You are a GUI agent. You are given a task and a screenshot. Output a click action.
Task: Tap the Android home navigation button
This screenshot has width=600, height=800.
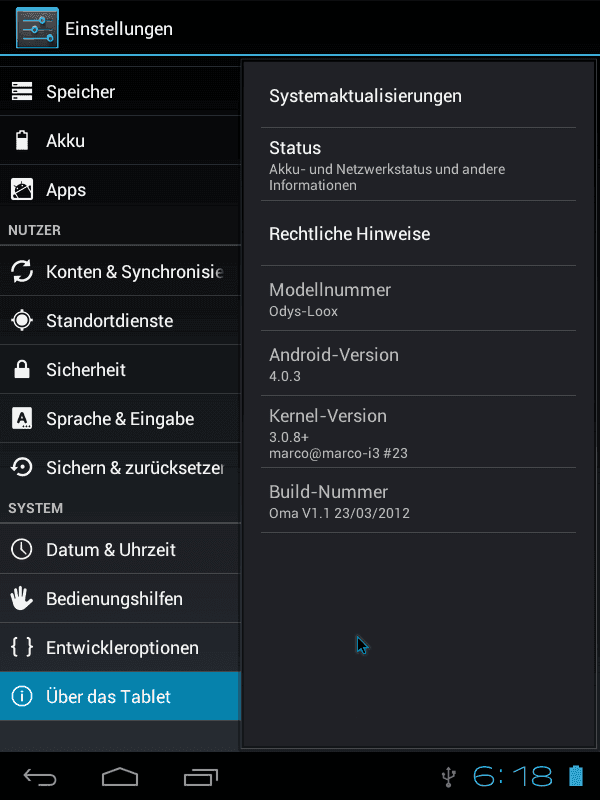pos(120,777)
